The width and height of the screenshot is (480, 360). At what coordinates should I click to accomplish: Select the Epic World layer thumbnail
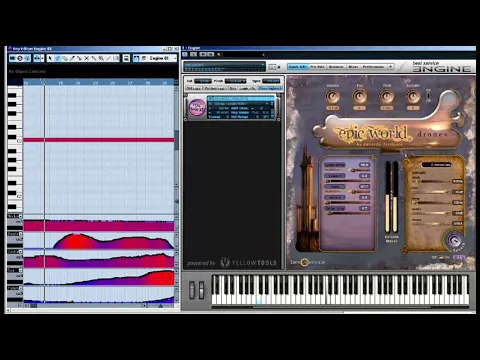(x=197, y=108)
